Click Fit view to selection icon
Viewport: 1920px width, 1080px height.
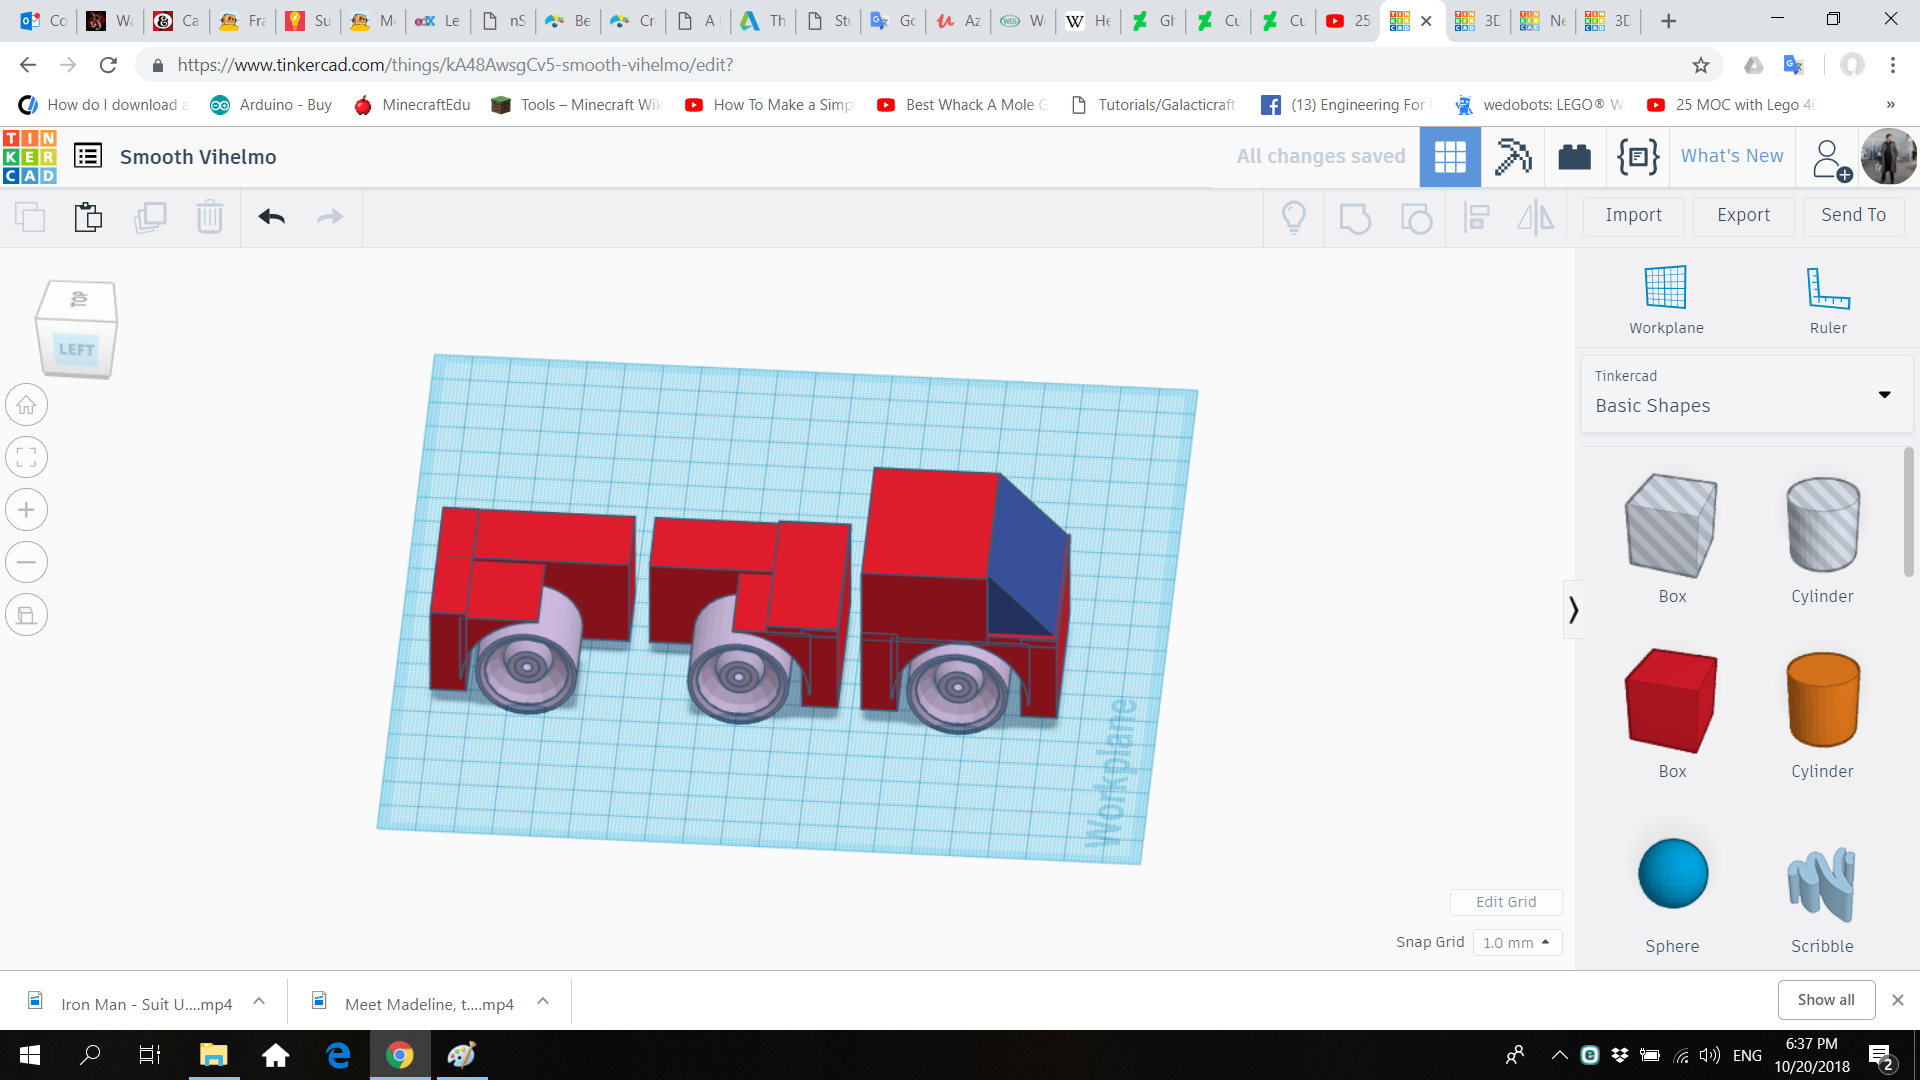(x=26, y=457)
